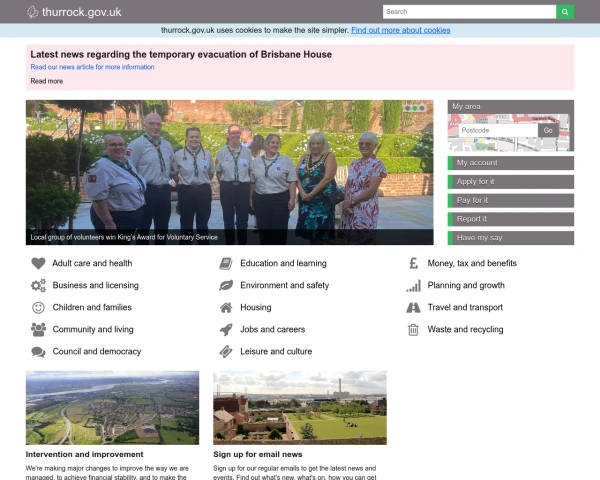Click the road icon for Travel and transport
Screen dimensions: 600x480
coord(413,308)
